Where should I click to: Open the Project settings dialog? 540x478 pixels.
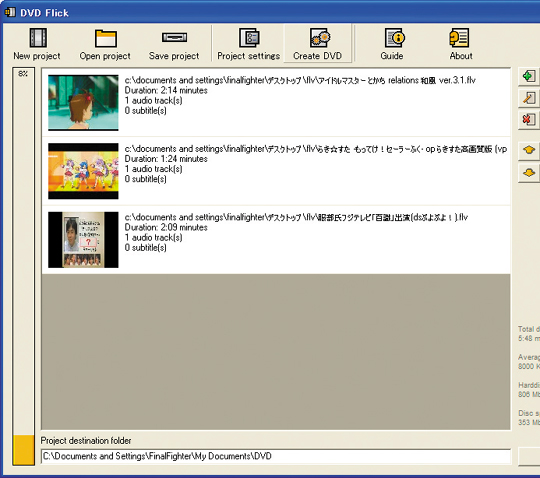[x=248, y=44]
